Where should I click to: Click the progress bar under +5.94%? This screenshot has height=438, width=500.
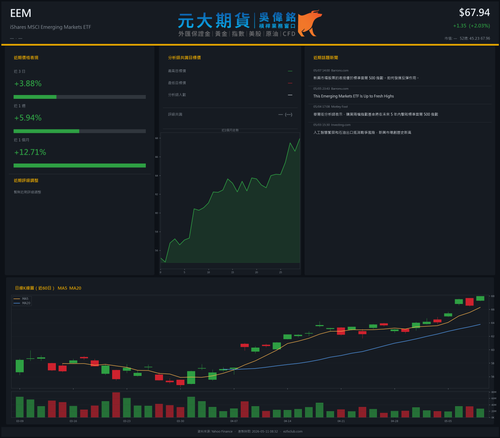pos(80,131)
